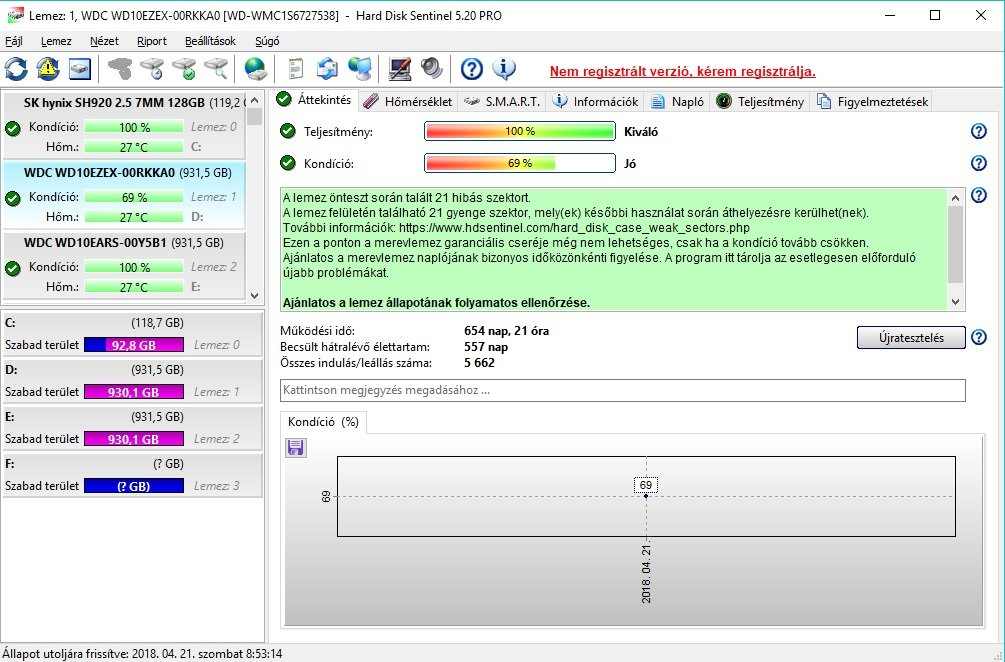Image resolution: width=1005 pixels, height=662 pixels.
Task: Click the disk with clock test icon
Action: 153,69
